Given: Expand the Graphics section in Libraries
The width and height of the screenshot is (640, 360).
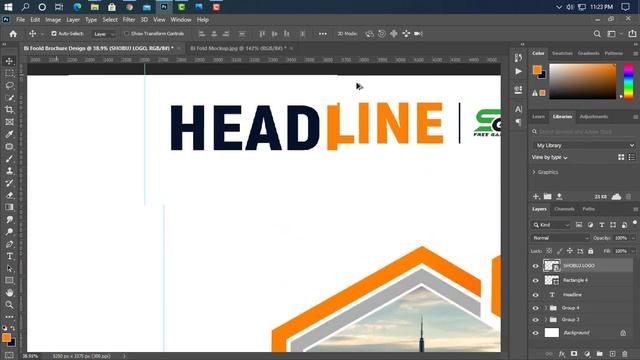Looking at the screenshot, I should click(x=534, y=172).
